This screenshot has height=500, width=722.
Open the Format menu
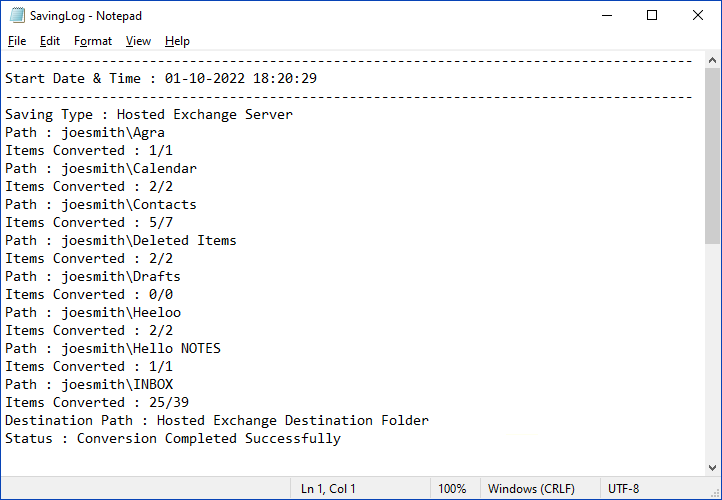pyautogui.click(x=93, y=41)
